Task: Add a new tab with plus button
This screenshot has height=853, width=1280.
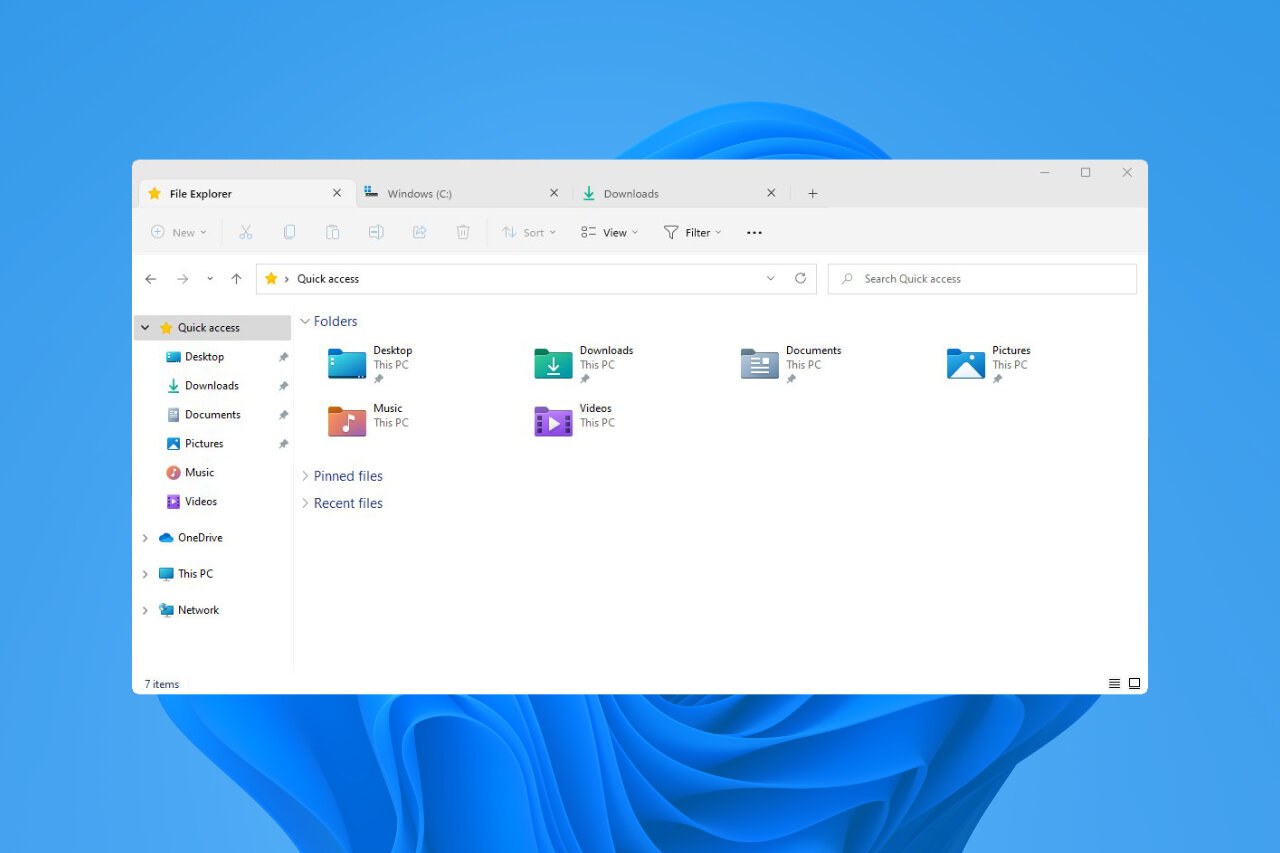Action: tap(812, 193)
